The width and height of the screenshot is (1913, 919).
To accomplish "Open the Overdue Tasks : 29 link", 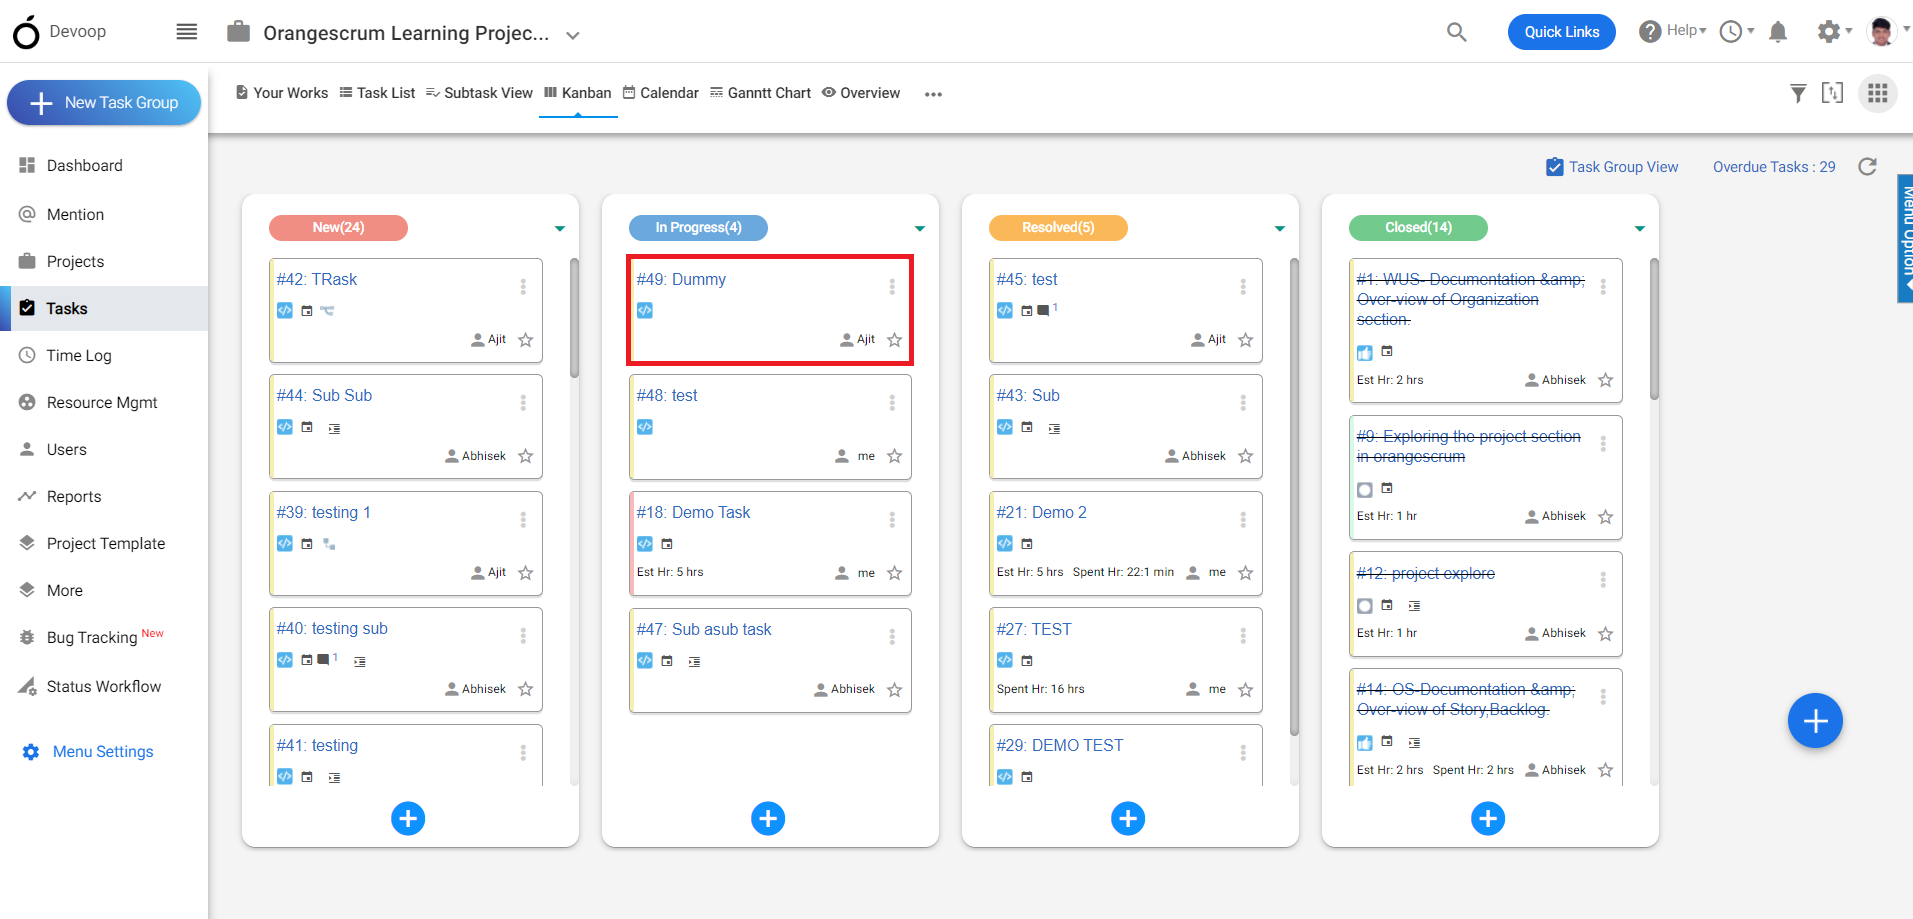I will (1774, 167).
